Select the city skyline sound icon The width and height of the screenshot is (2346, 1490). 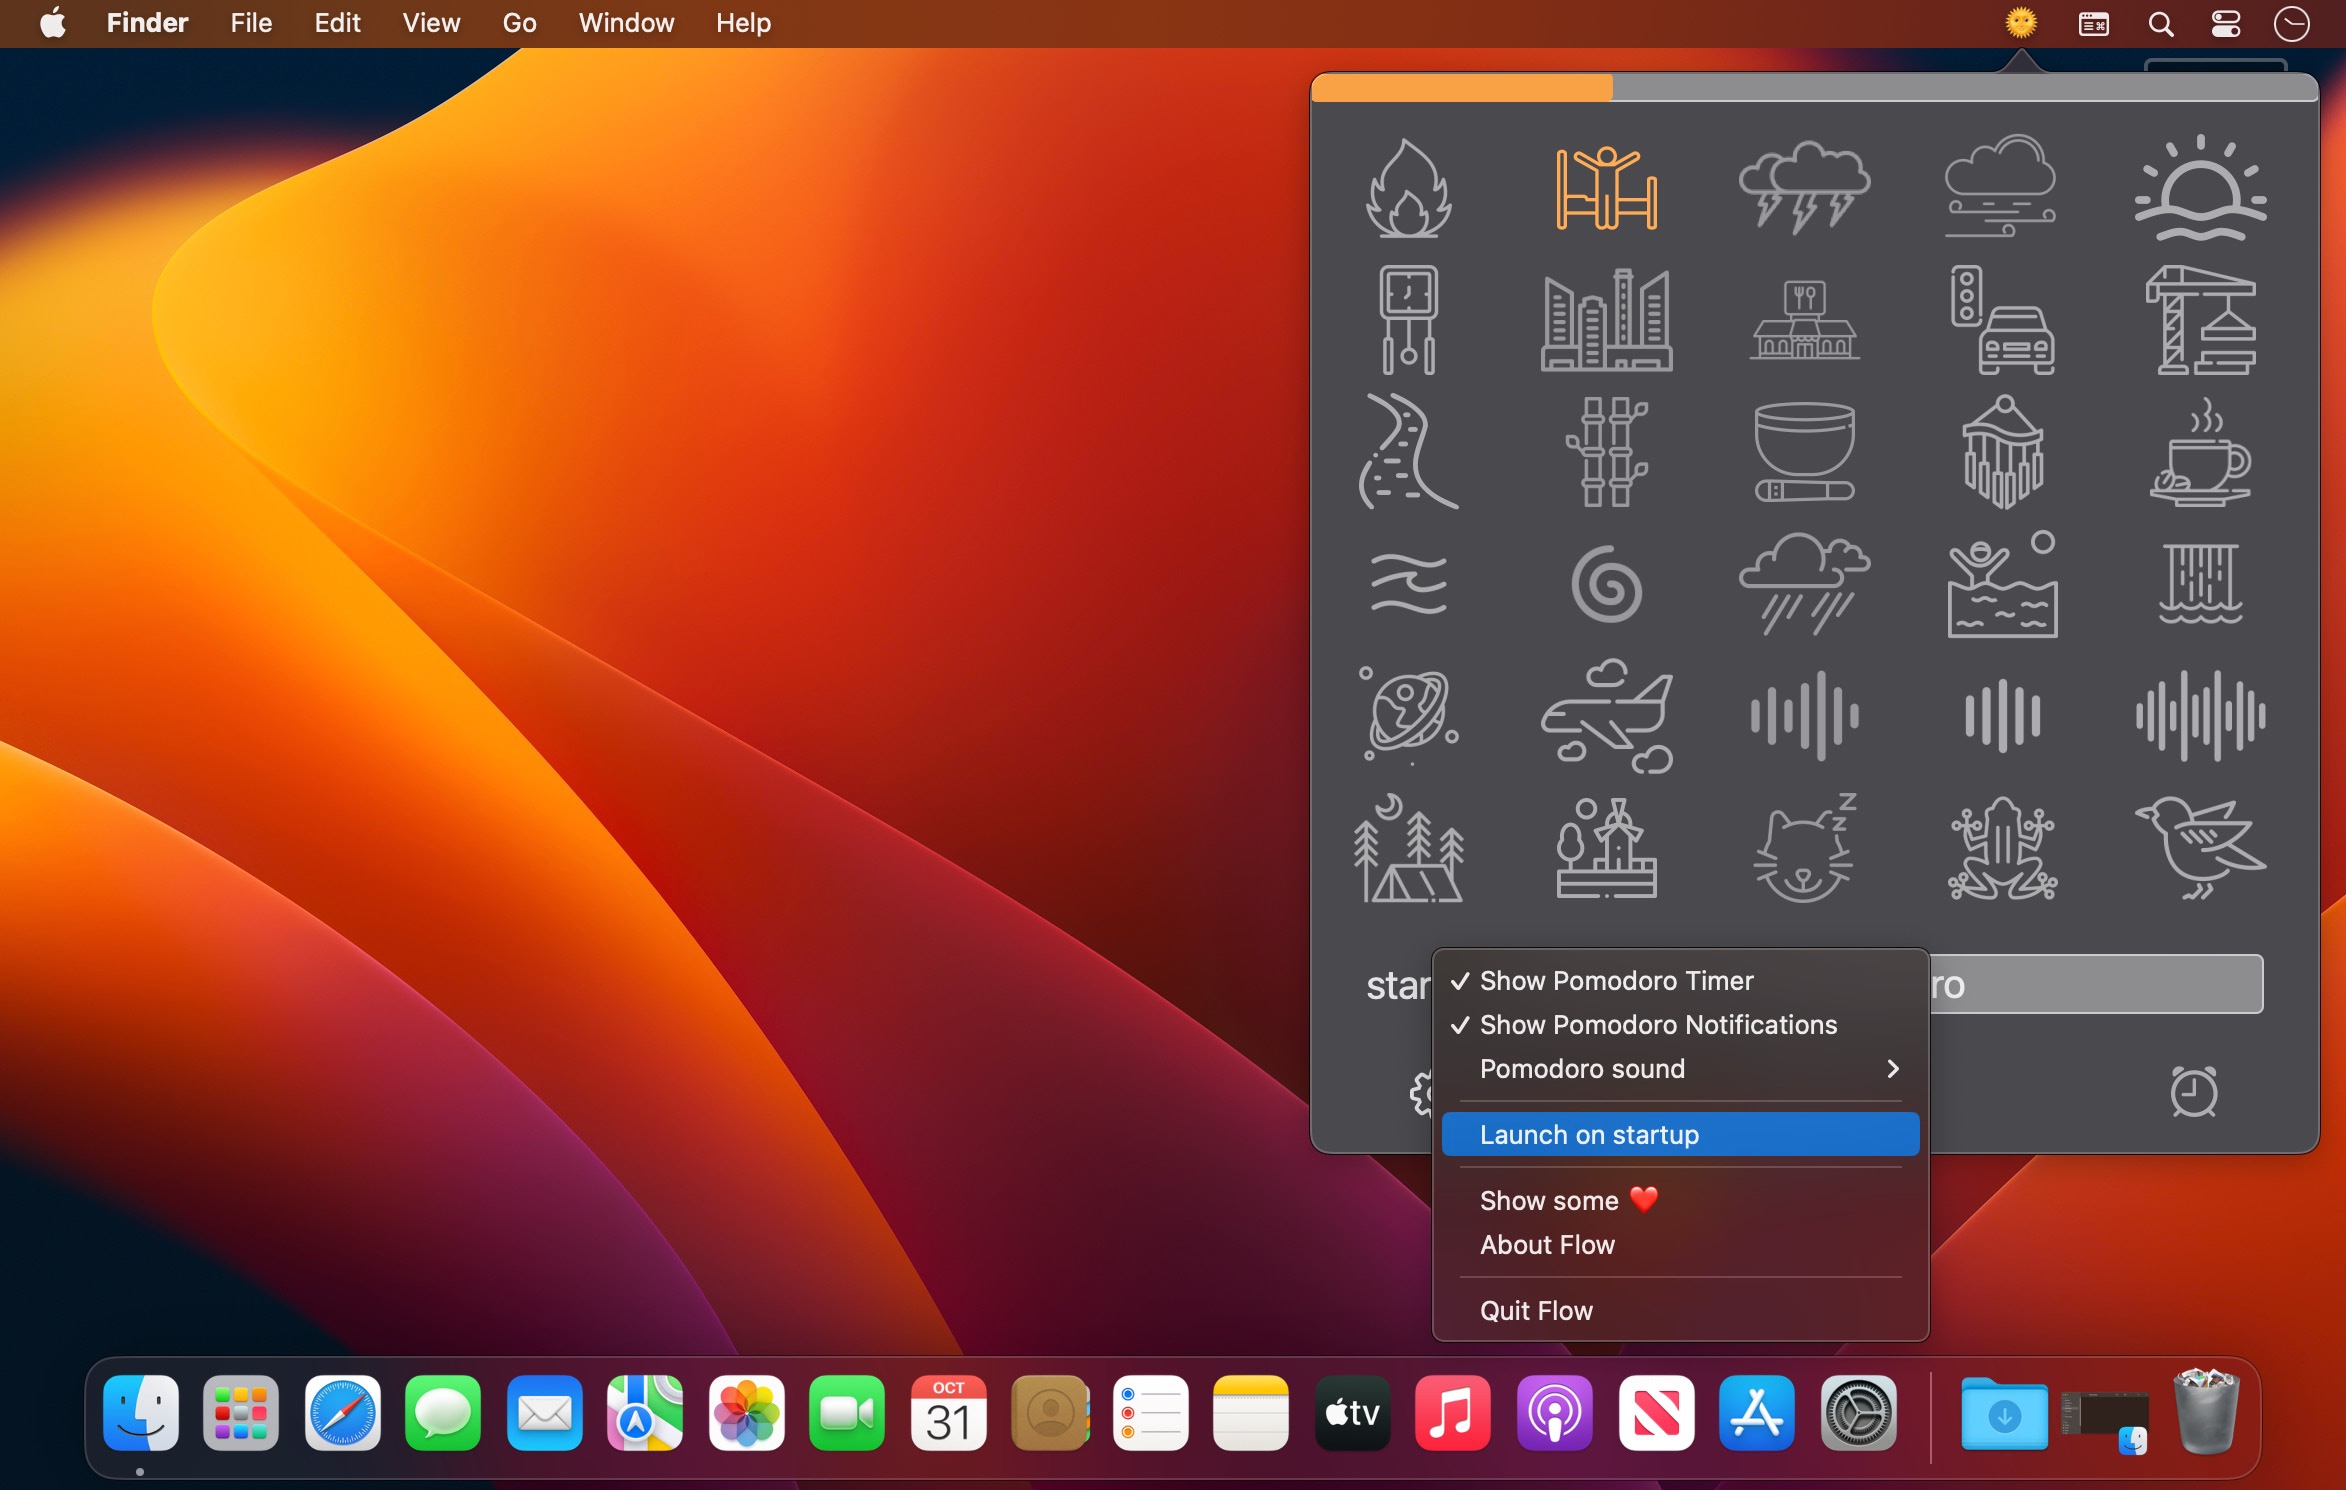(1606, 320)
